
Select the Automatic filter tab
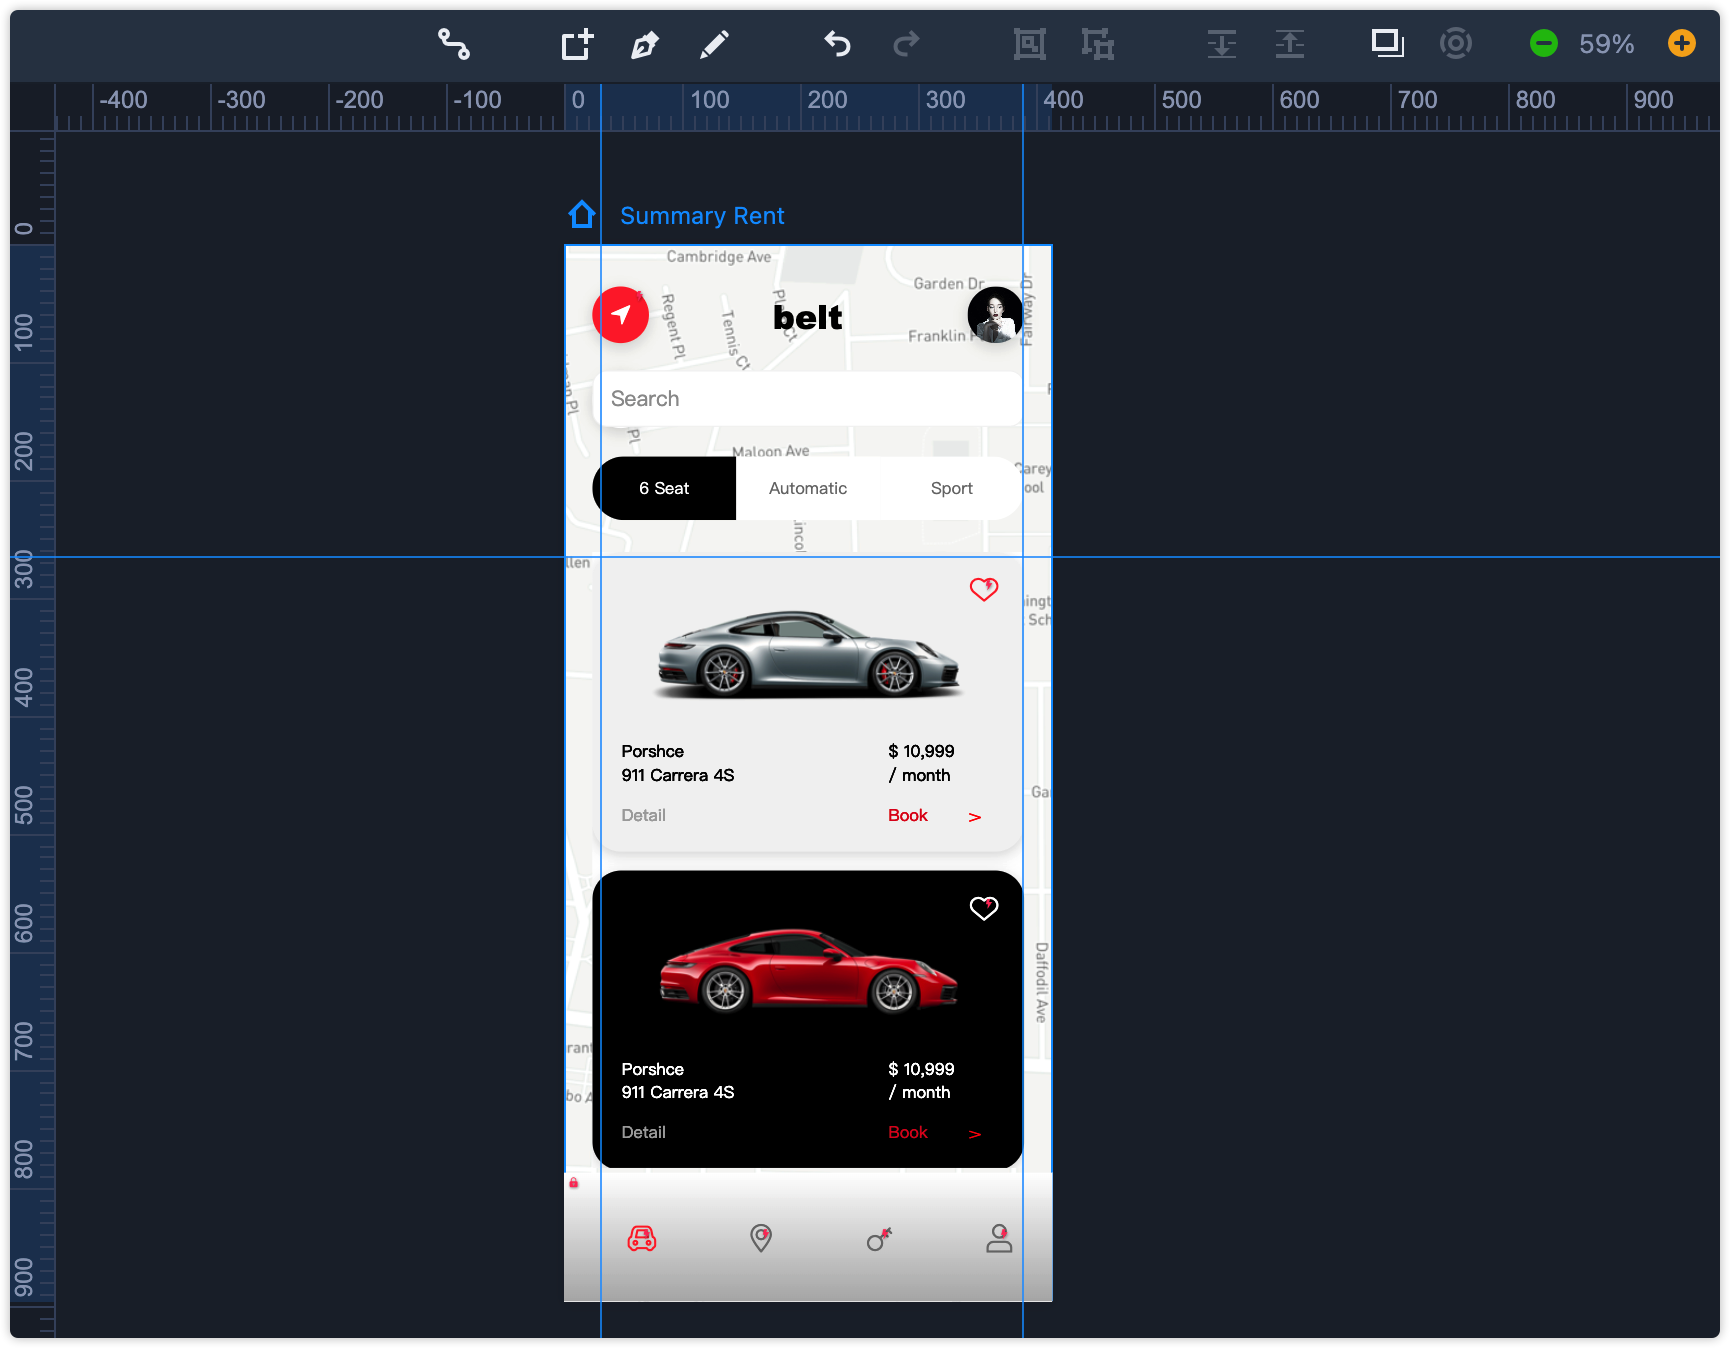[807, 488]
